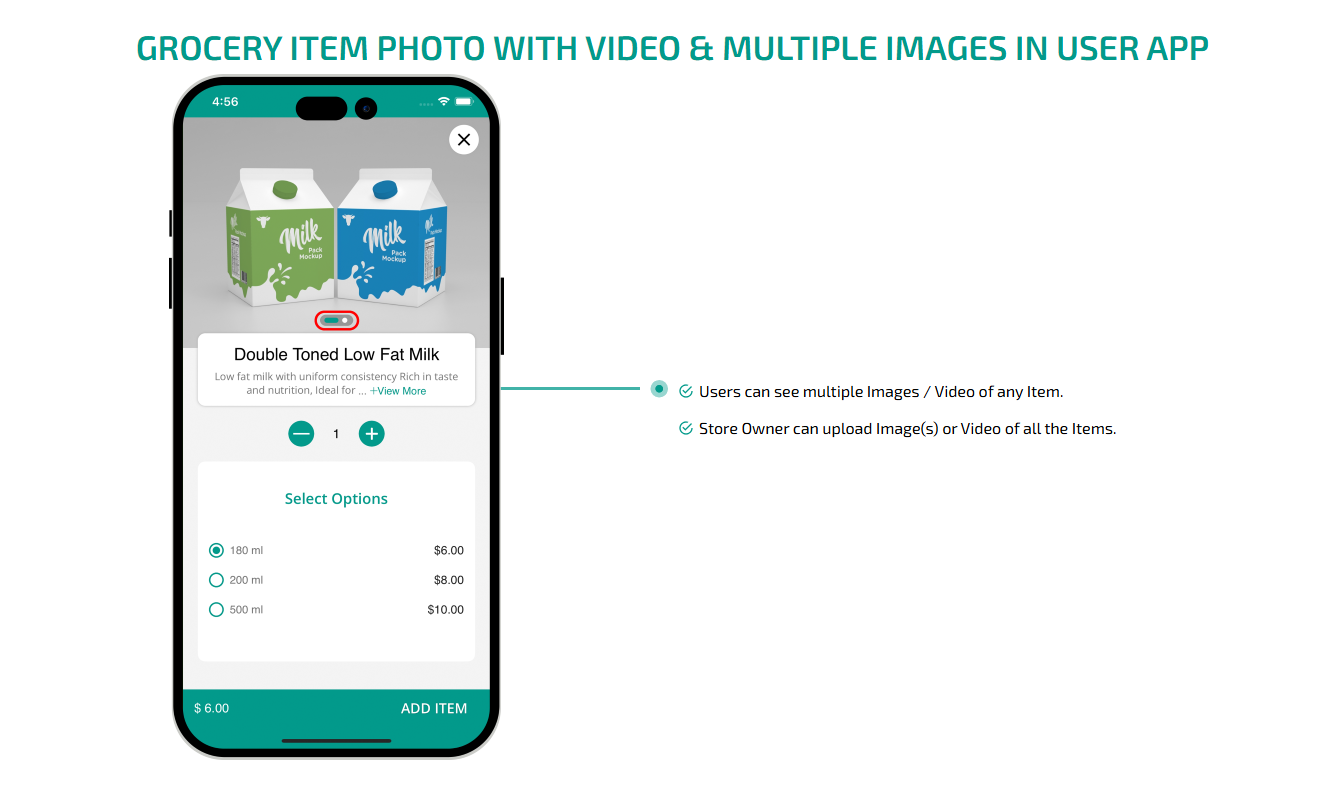
Task: Choose the 200 ml radio option
Action: pos(216,580)
